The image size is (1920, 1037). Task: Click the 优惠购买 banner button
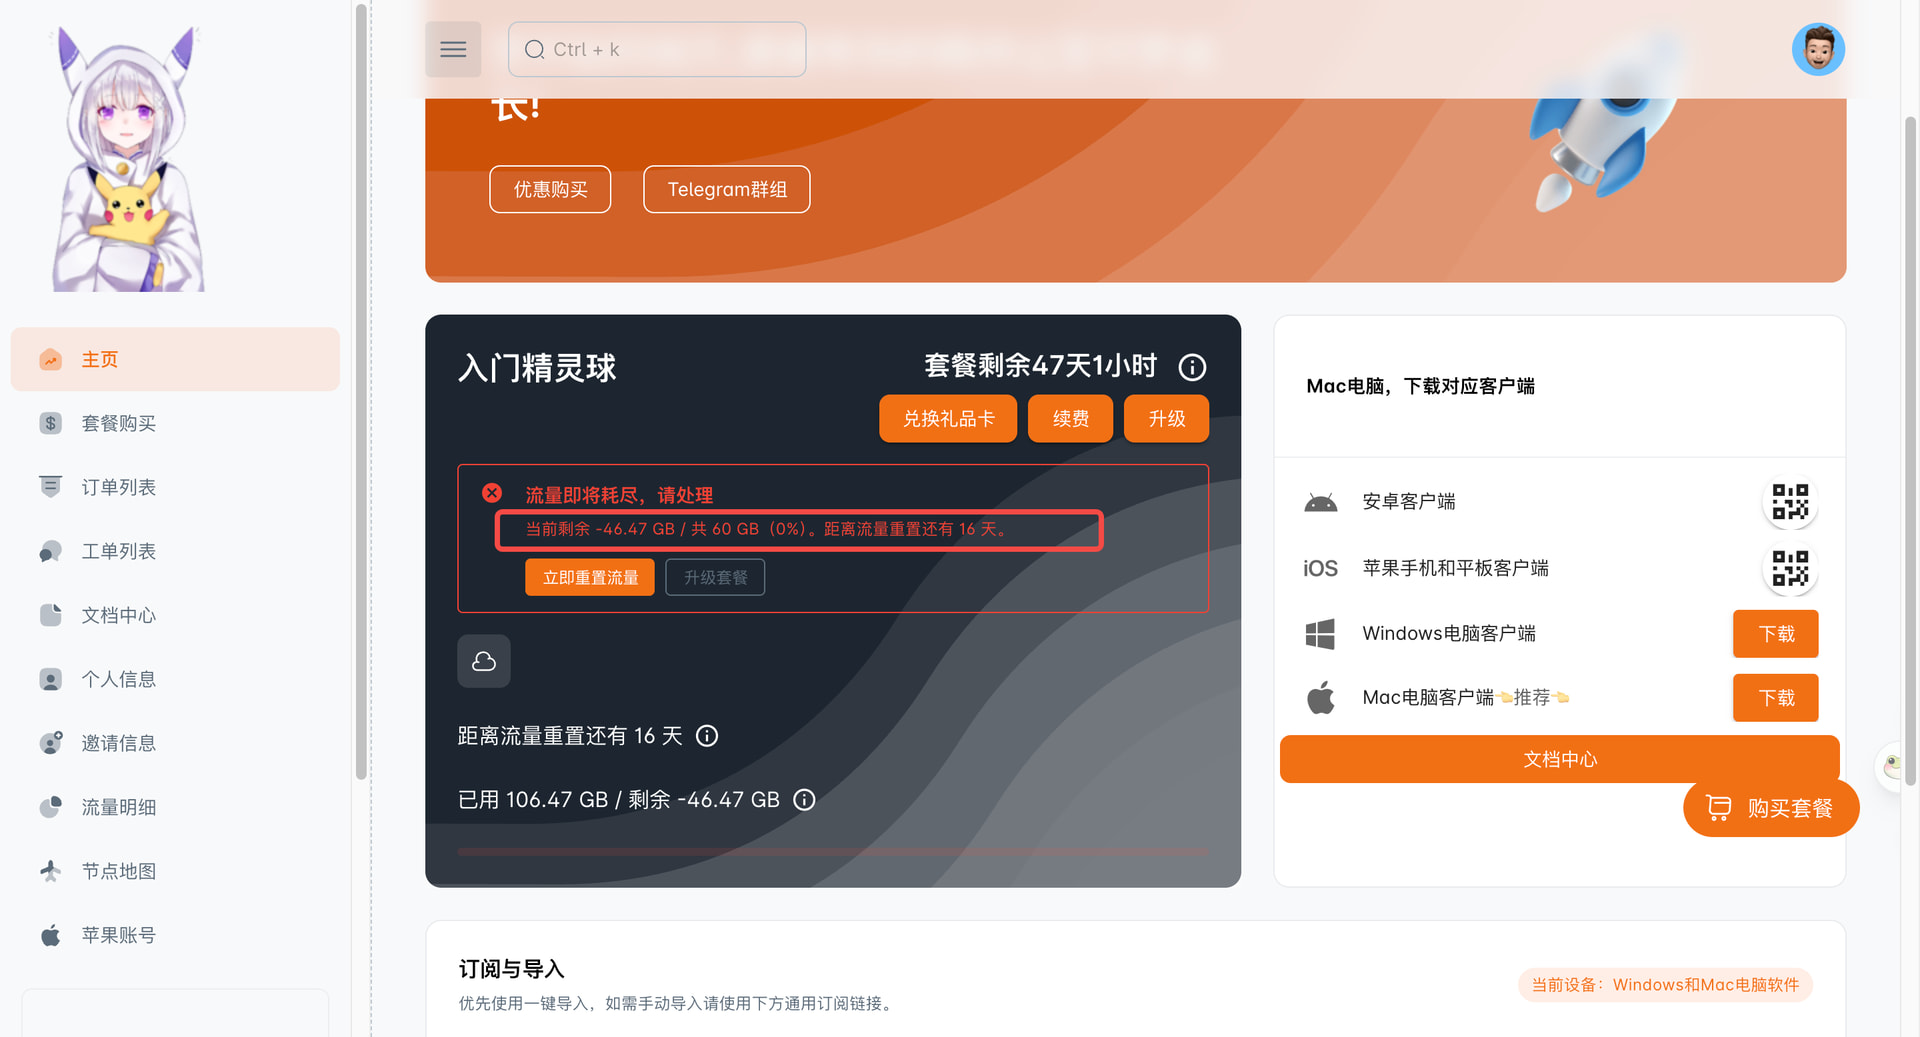point(550,189)
